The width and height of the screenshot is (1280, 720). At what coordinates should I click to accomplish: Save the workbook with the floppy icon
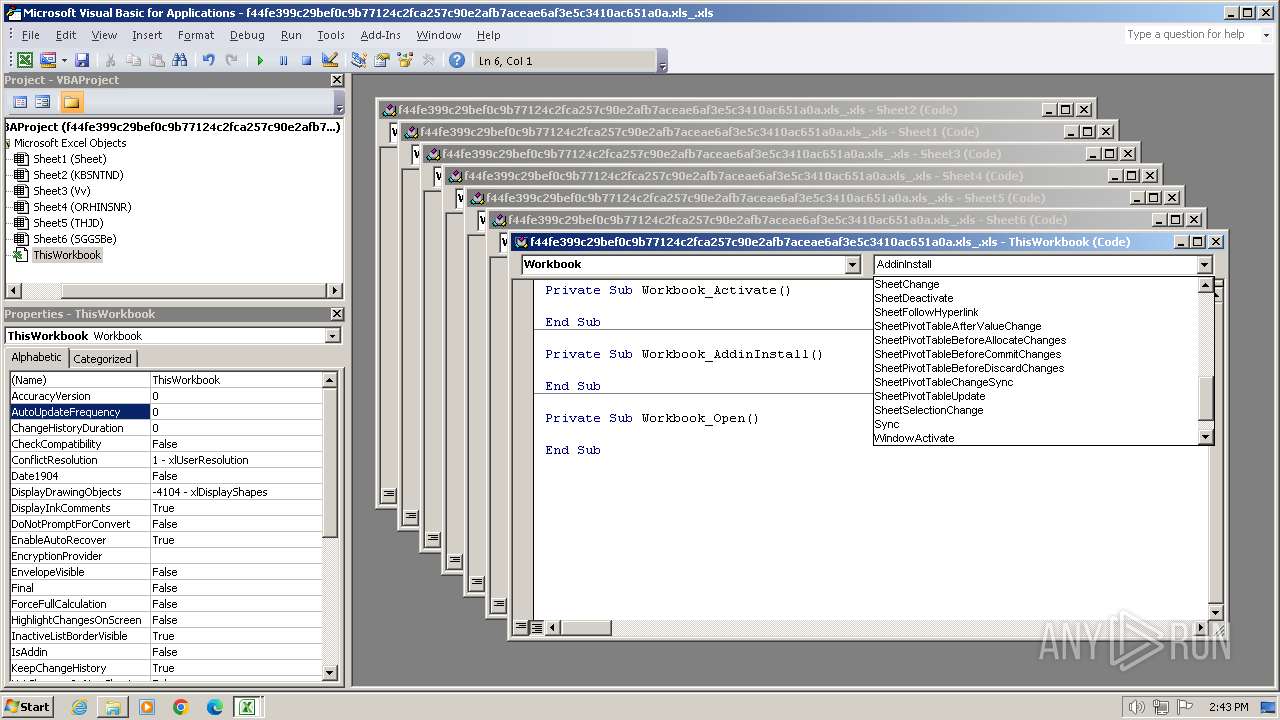click(x=82, y=60)
